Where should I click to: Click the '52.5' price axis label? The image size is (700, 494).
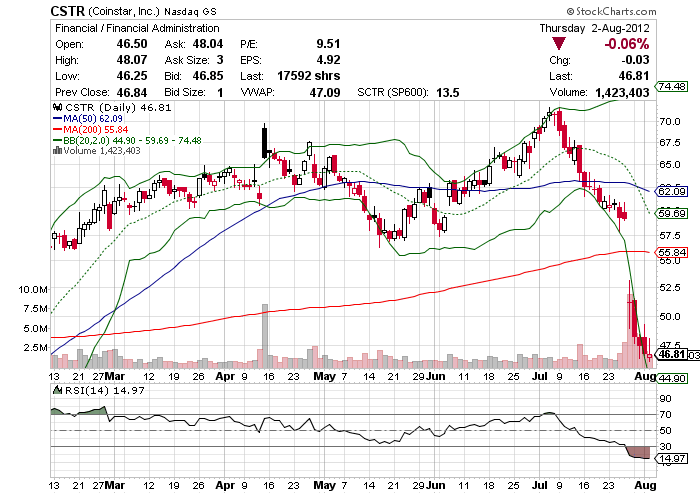coord(670,287)
